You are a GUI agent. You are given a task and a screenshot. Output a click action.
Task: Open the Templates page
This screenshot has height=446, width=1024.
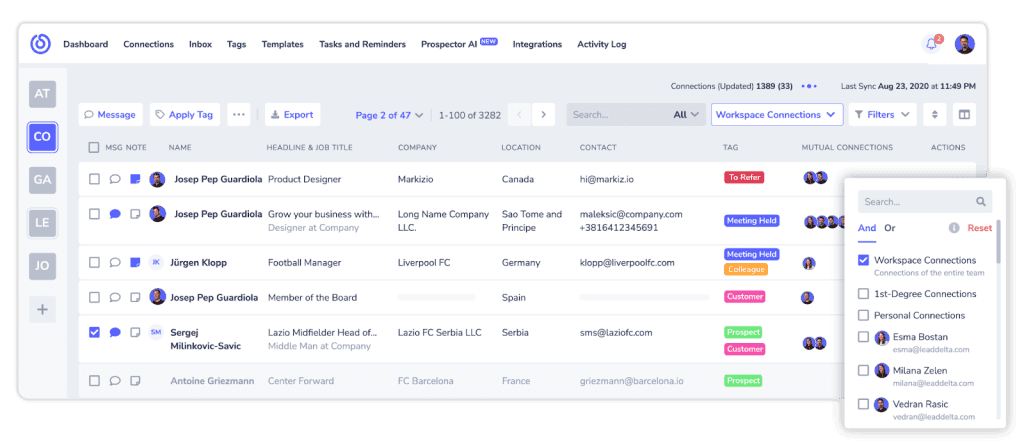282,44
